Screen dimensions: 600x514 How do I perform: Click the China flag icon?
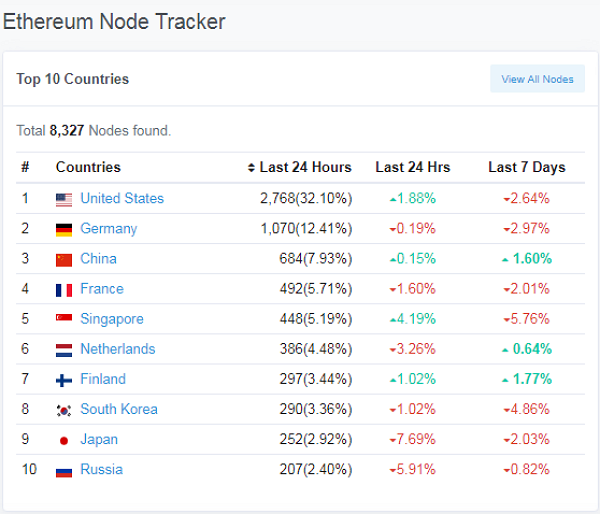pyautogui.click(x=64, y=260)
